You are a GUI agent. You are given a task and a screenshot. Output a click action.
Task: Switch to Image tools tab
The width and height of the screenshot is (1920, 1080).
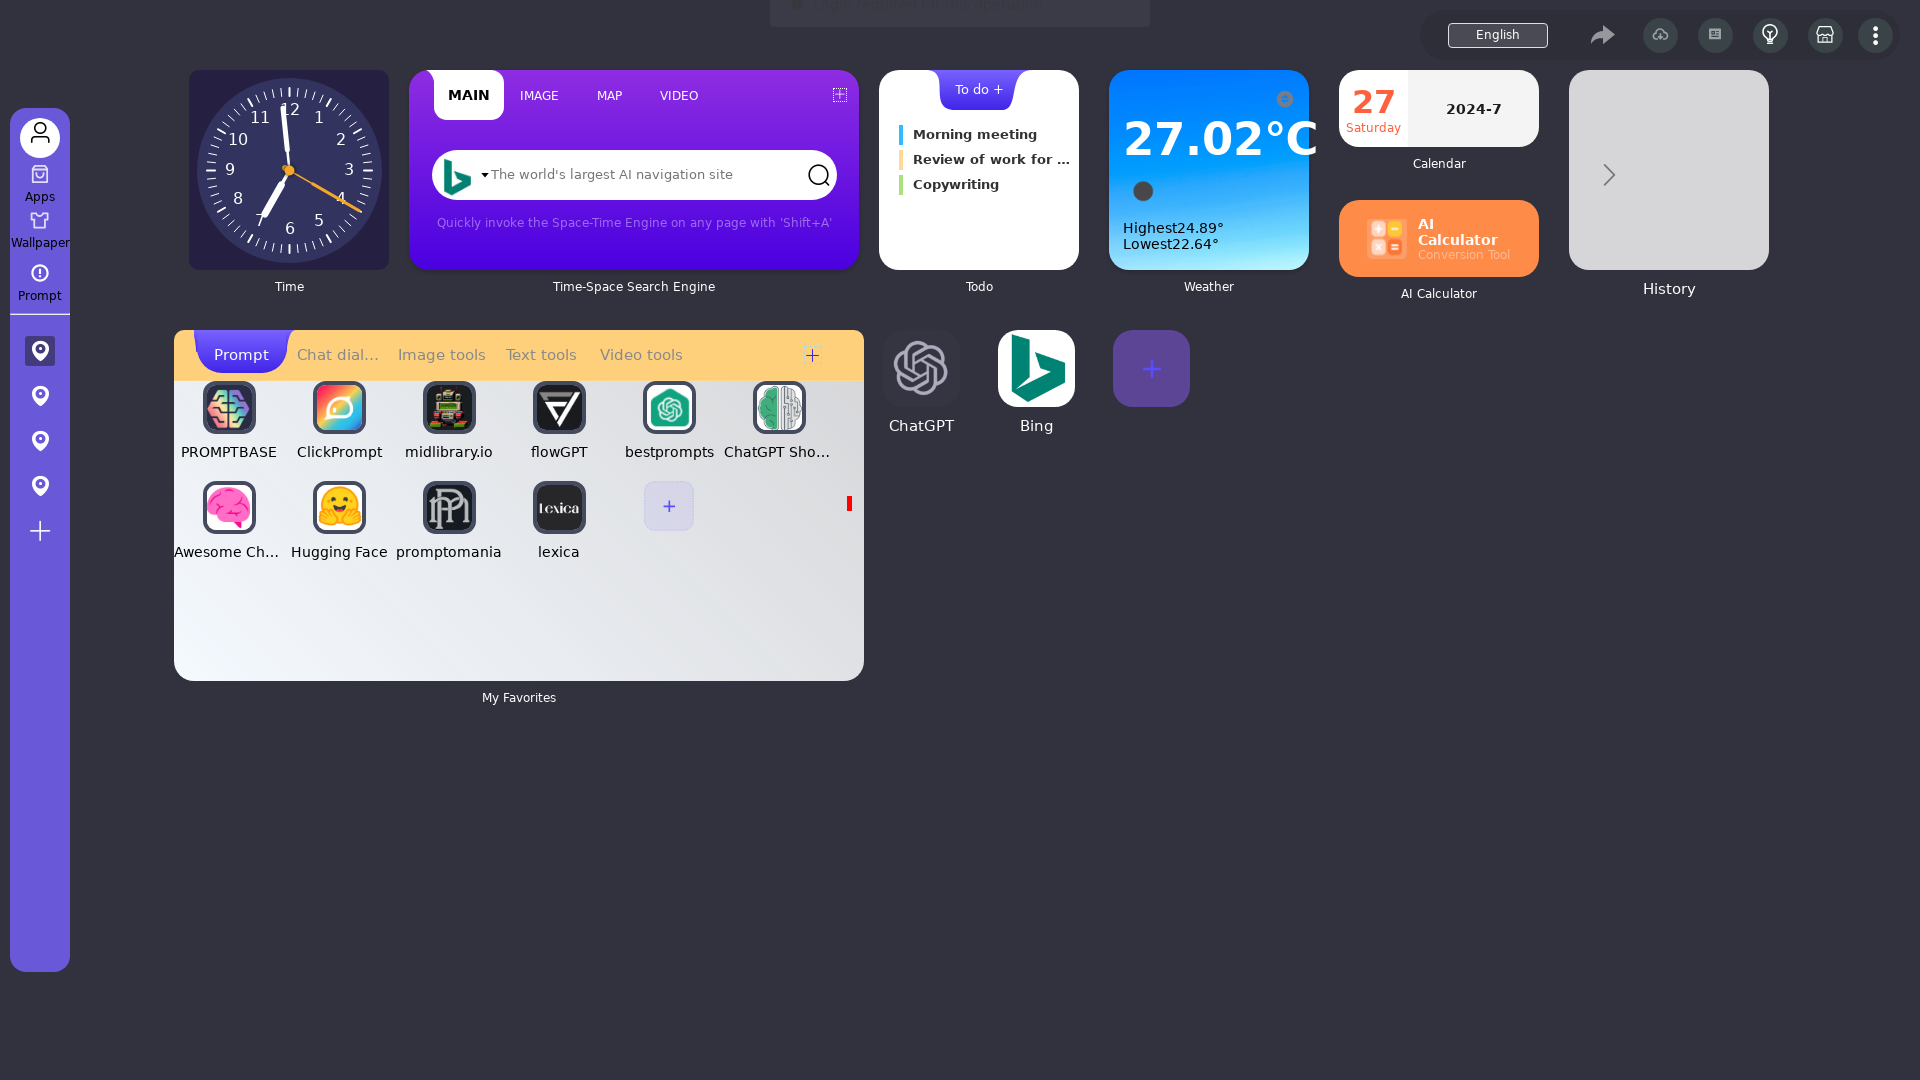point(441,355)
